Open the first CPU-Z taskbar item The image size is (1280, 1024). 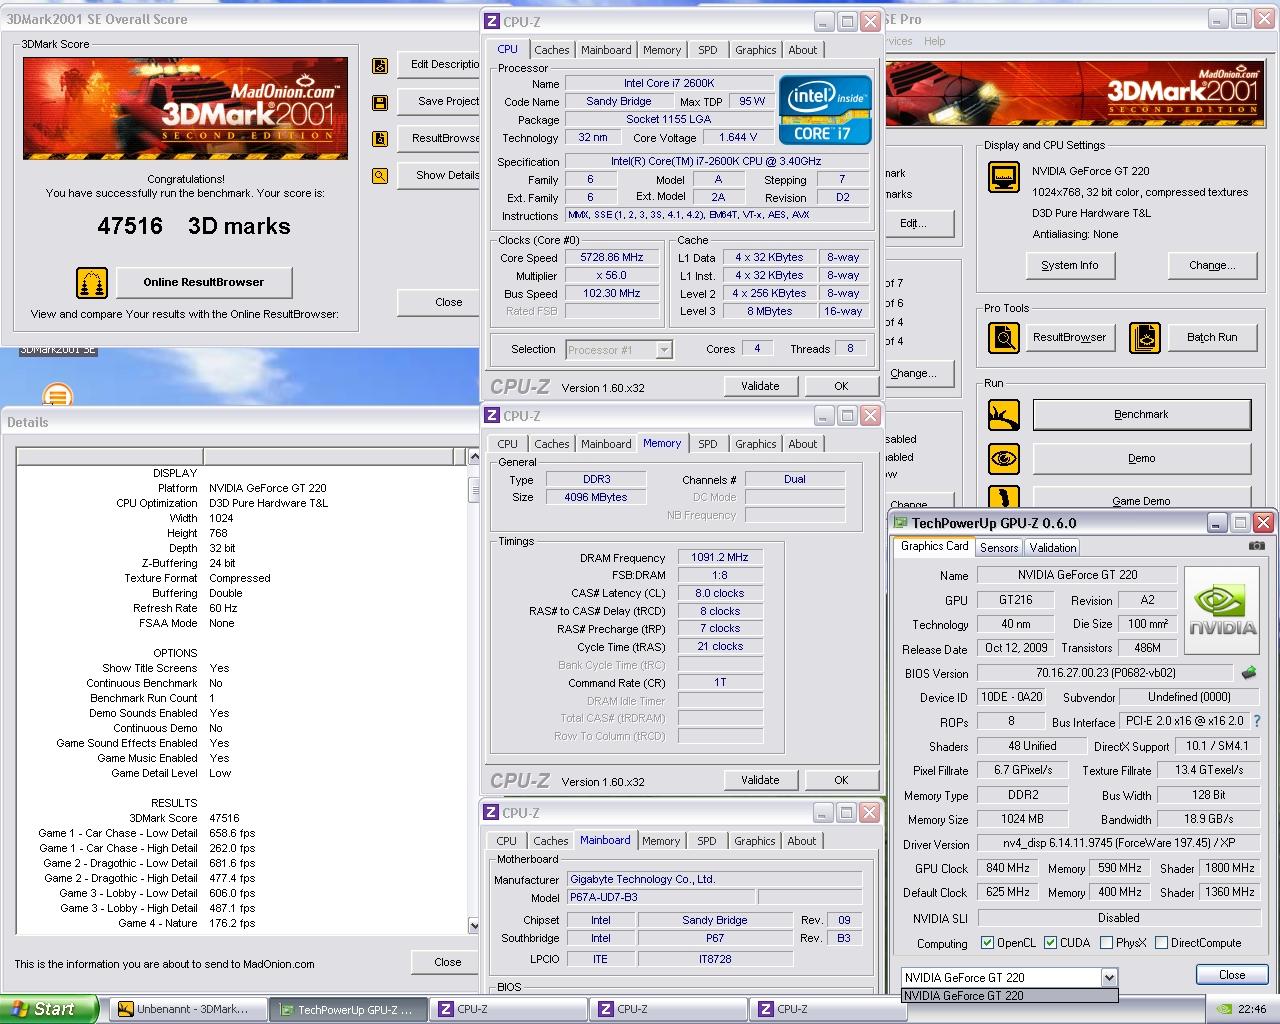click(x=507, y=1010)
